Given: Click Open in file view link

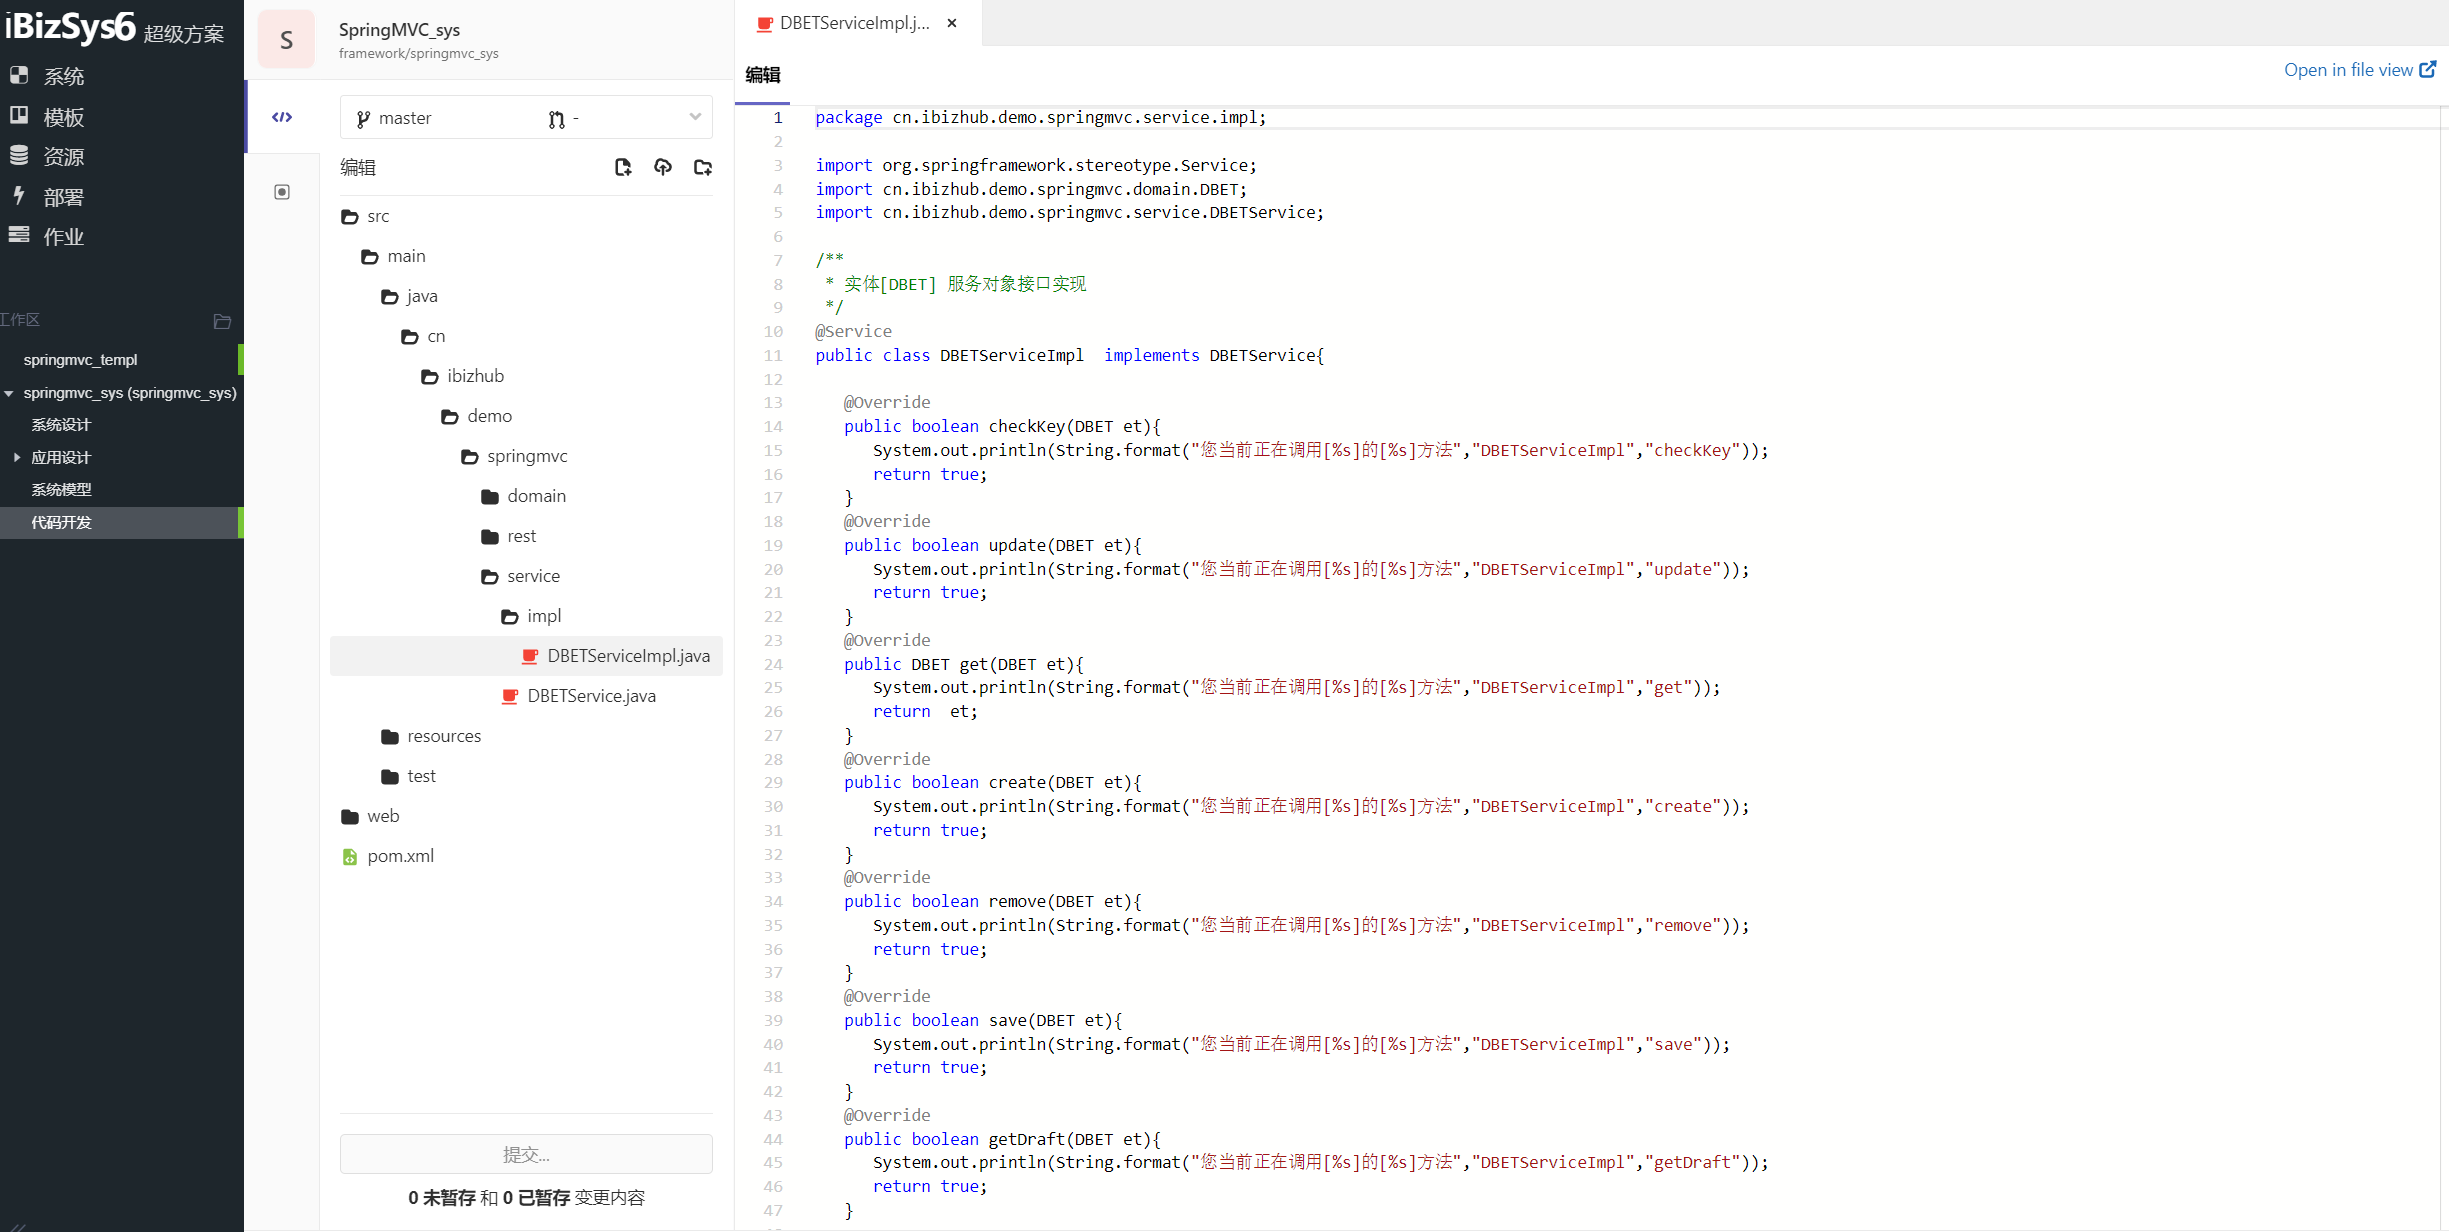Looking at the screenshot, I should [x=2360, y=70].
